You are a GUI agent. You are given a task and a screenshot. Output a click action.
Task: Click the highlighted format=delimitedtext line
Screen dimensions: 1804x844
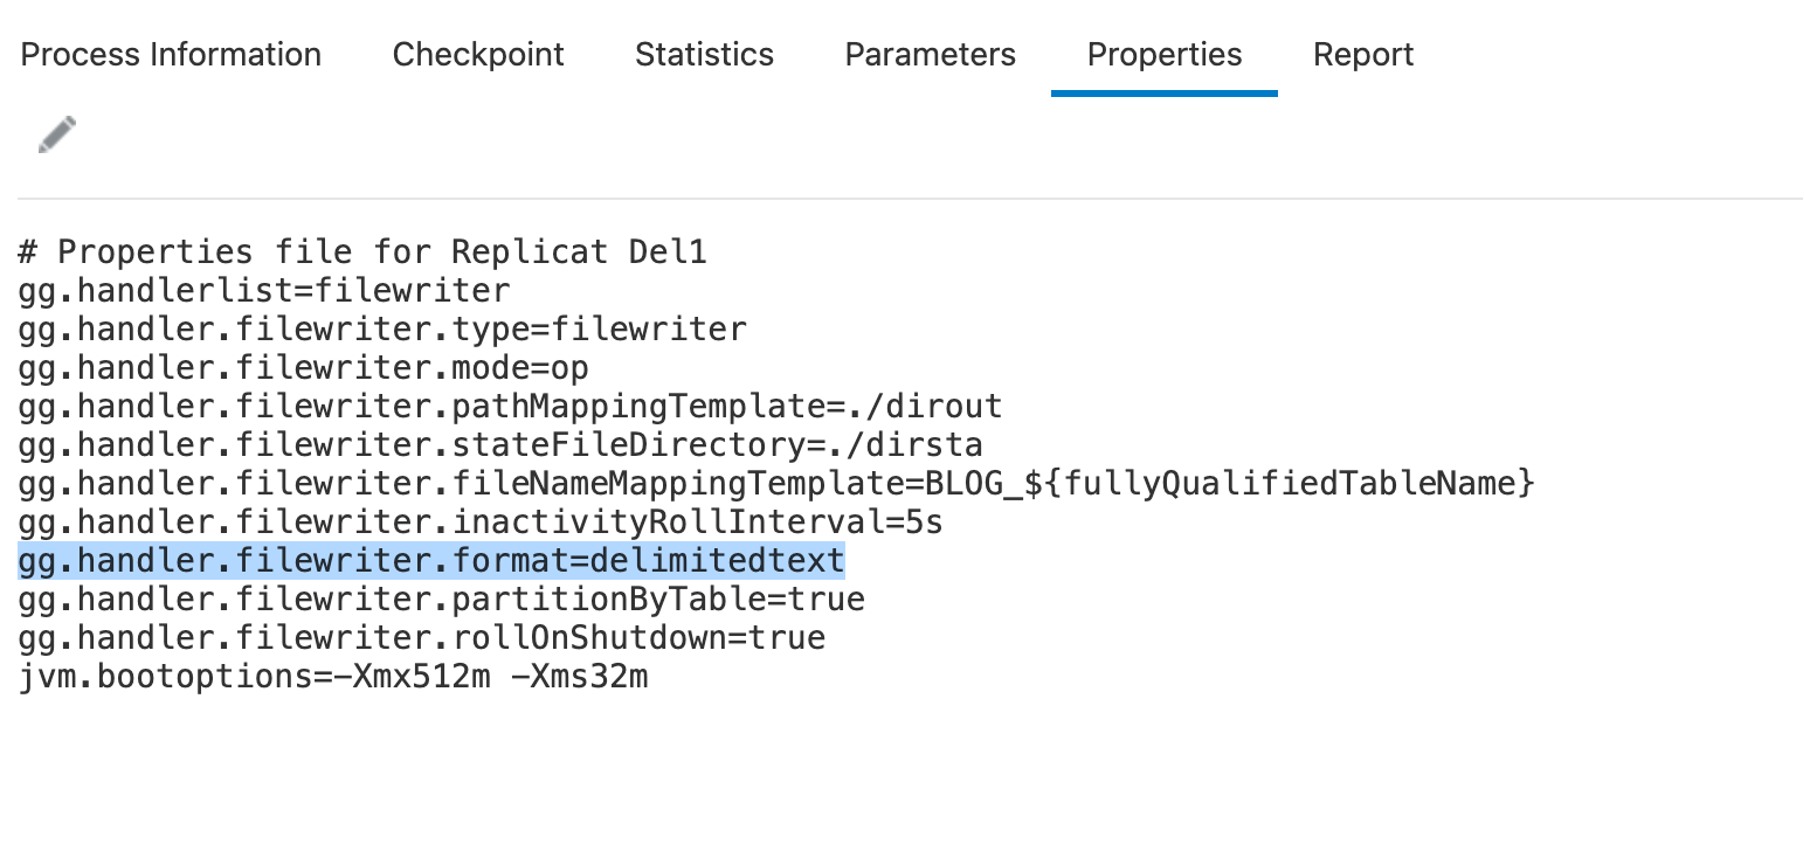tap(431, 561)
